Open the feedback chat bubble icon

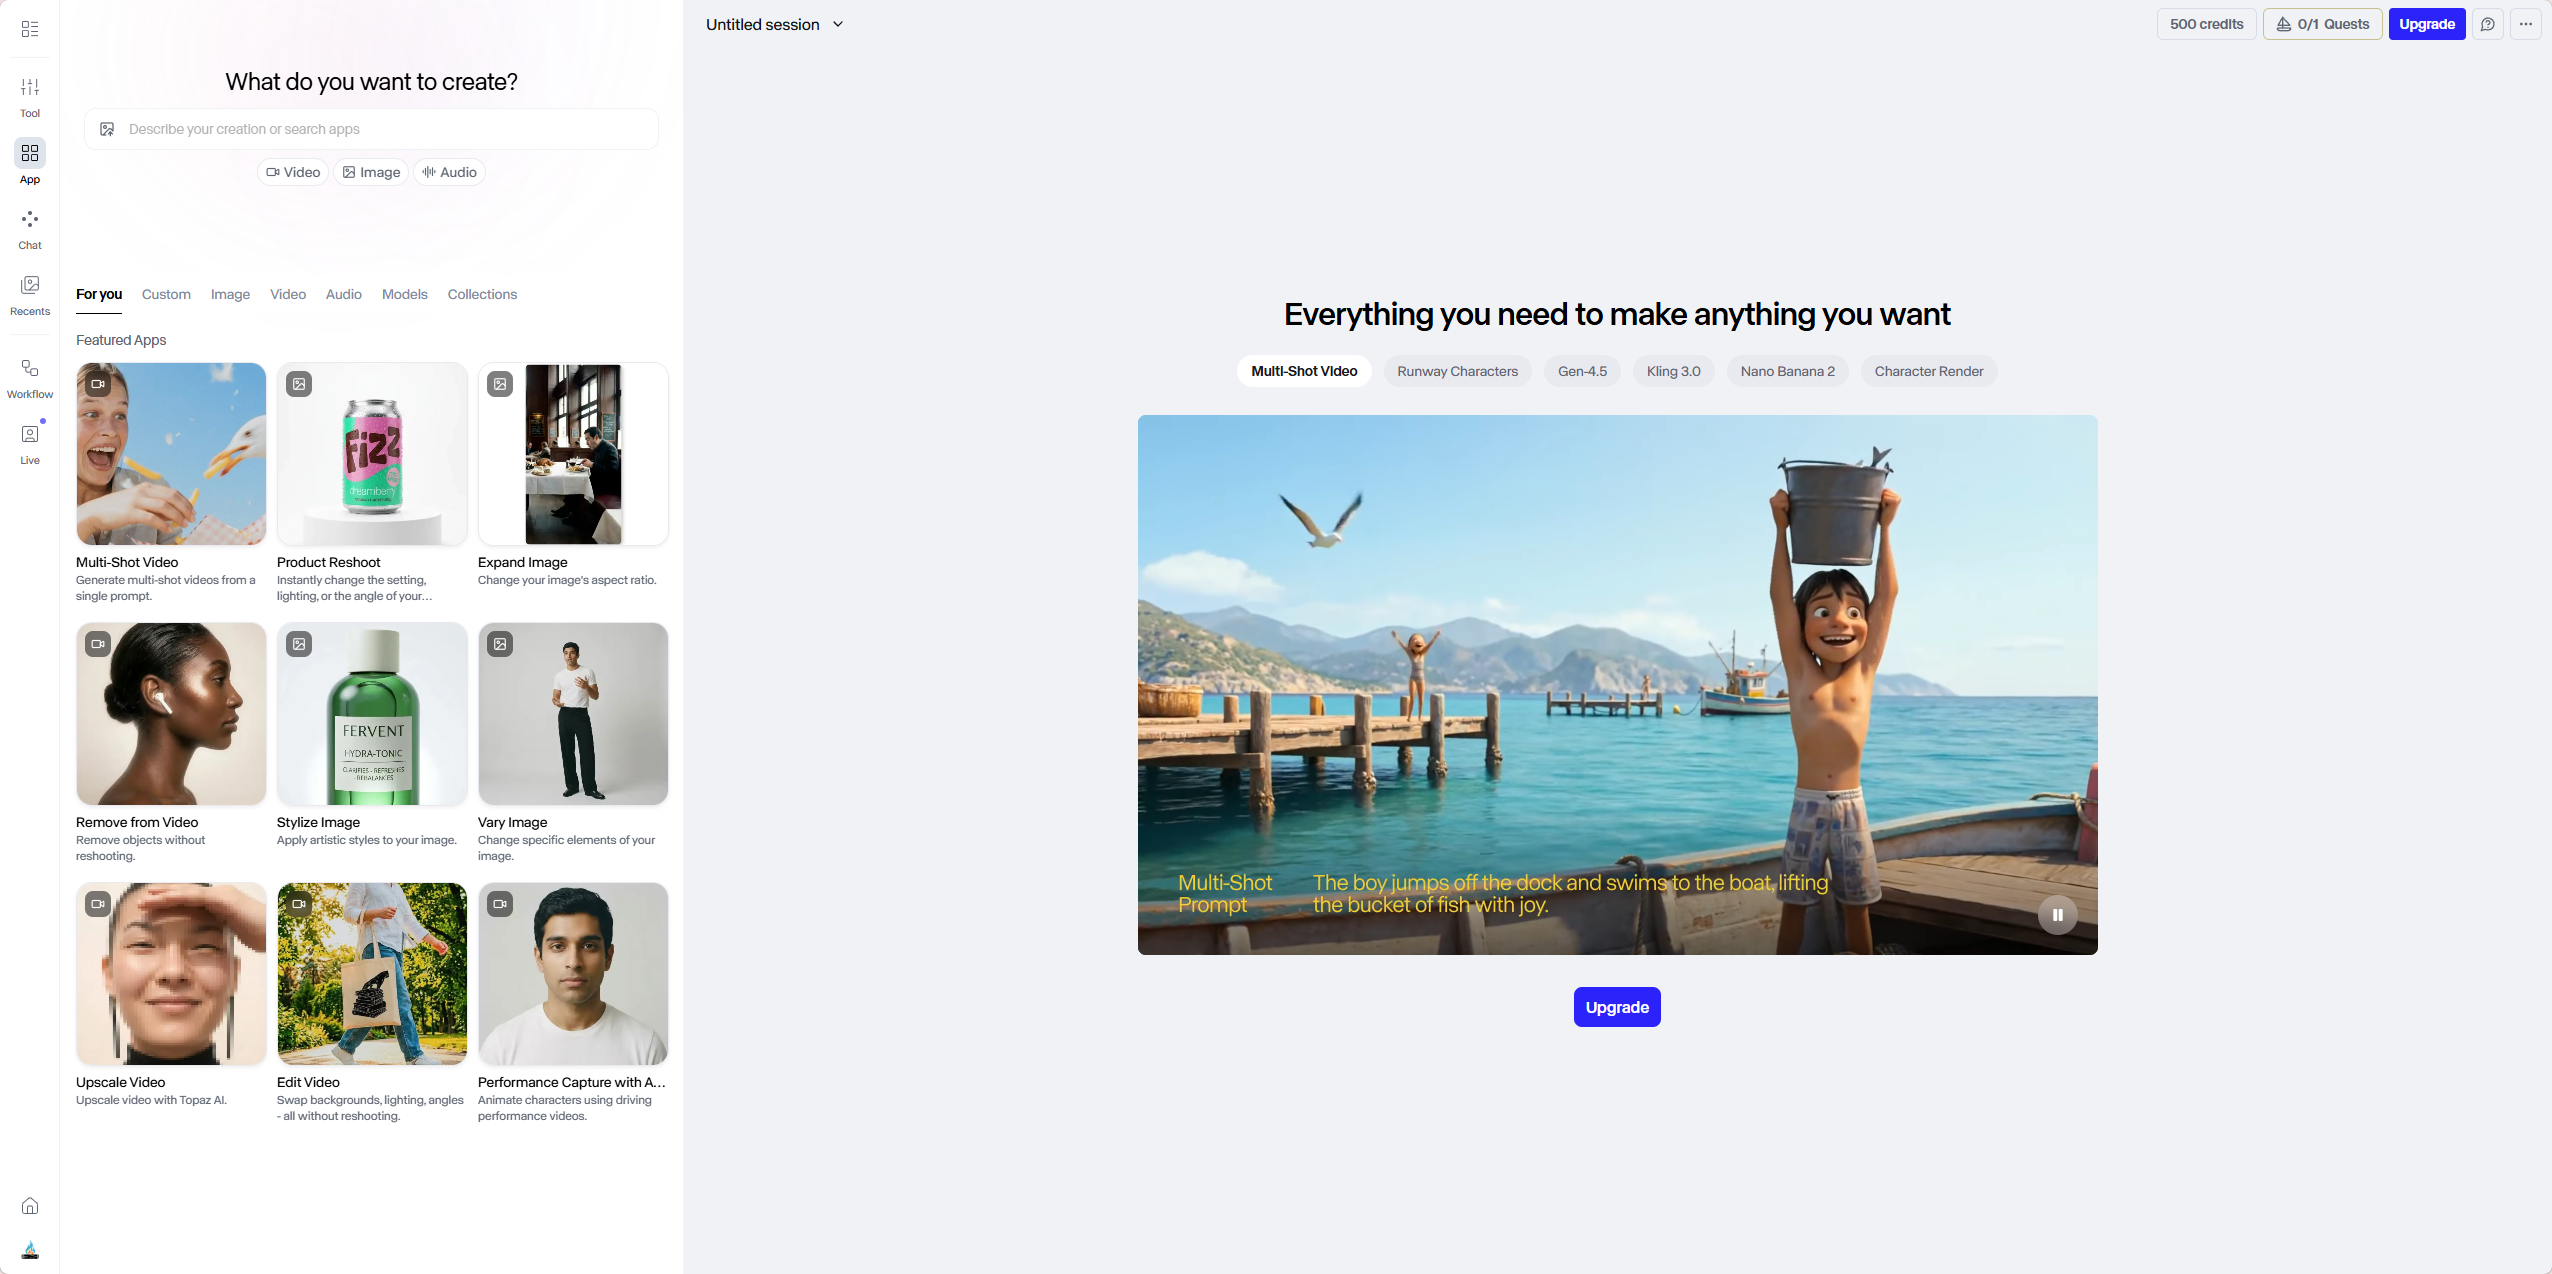[2487, 24]
